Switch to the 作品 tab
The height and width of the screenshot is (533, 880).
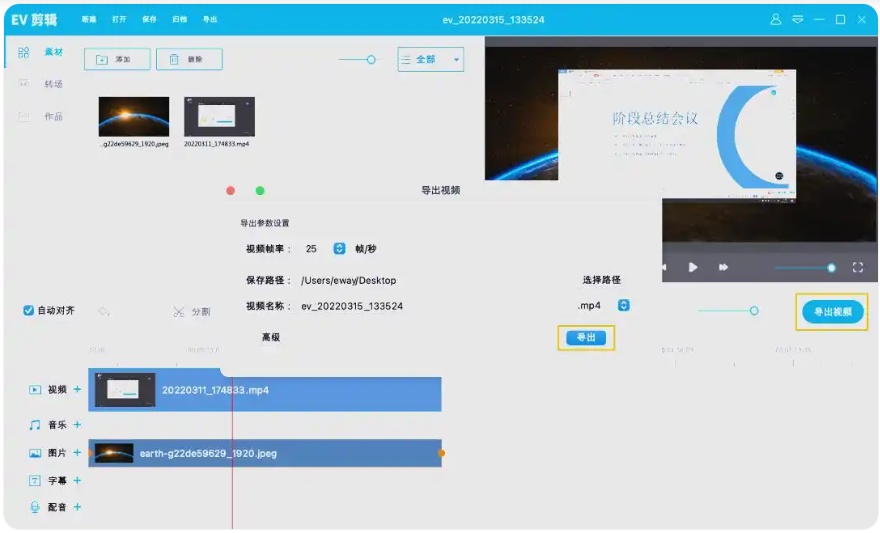54,117
